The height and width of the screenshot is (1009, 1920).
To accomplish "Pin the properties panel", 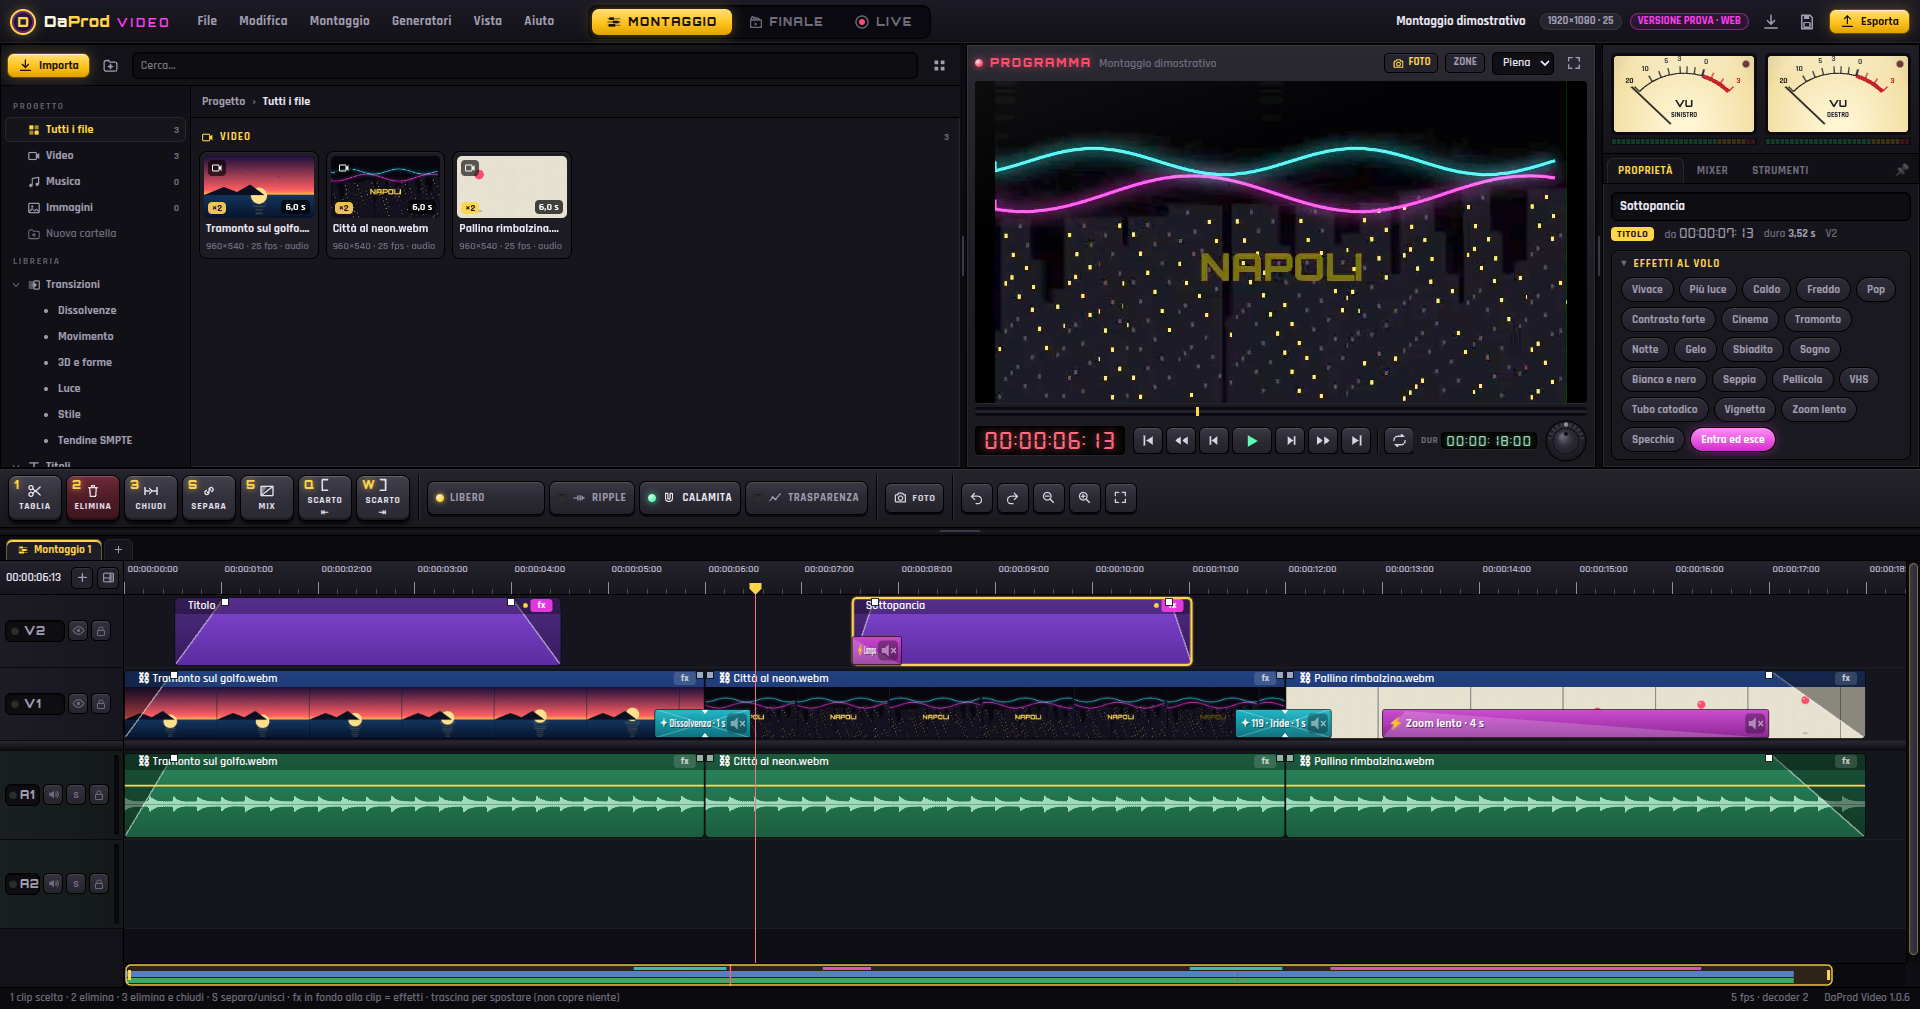I will [x=1902, y=170].
